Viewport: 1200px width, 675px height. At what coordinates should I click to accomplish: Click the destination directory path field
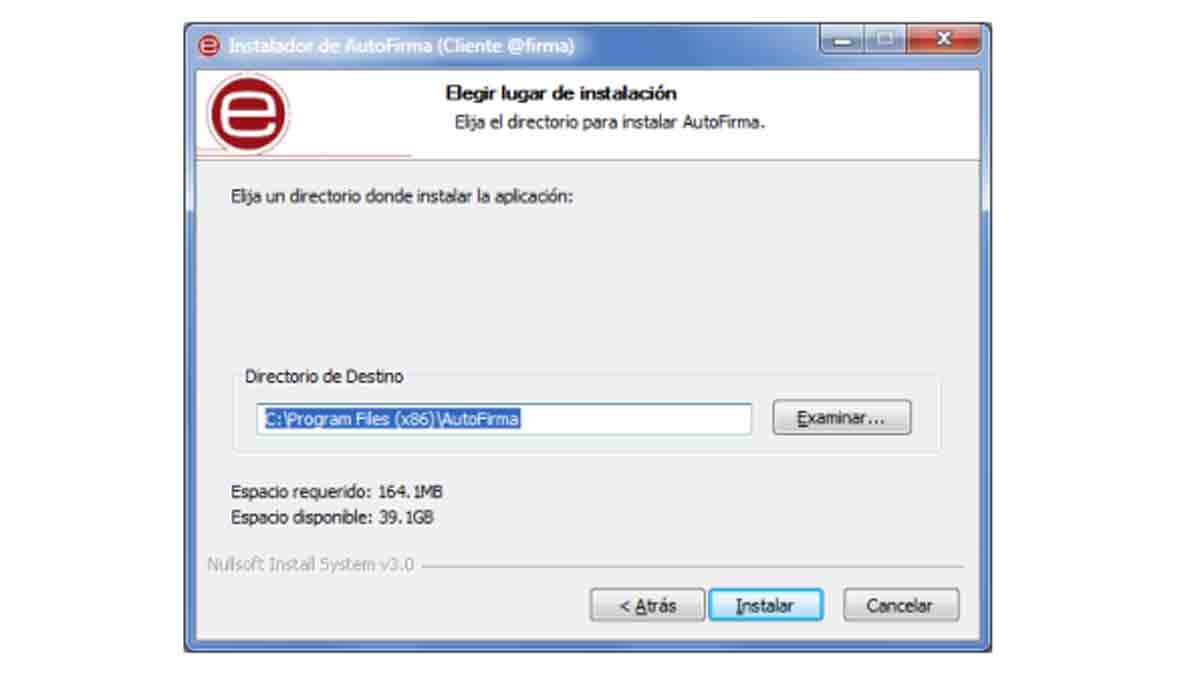(504, 419)
